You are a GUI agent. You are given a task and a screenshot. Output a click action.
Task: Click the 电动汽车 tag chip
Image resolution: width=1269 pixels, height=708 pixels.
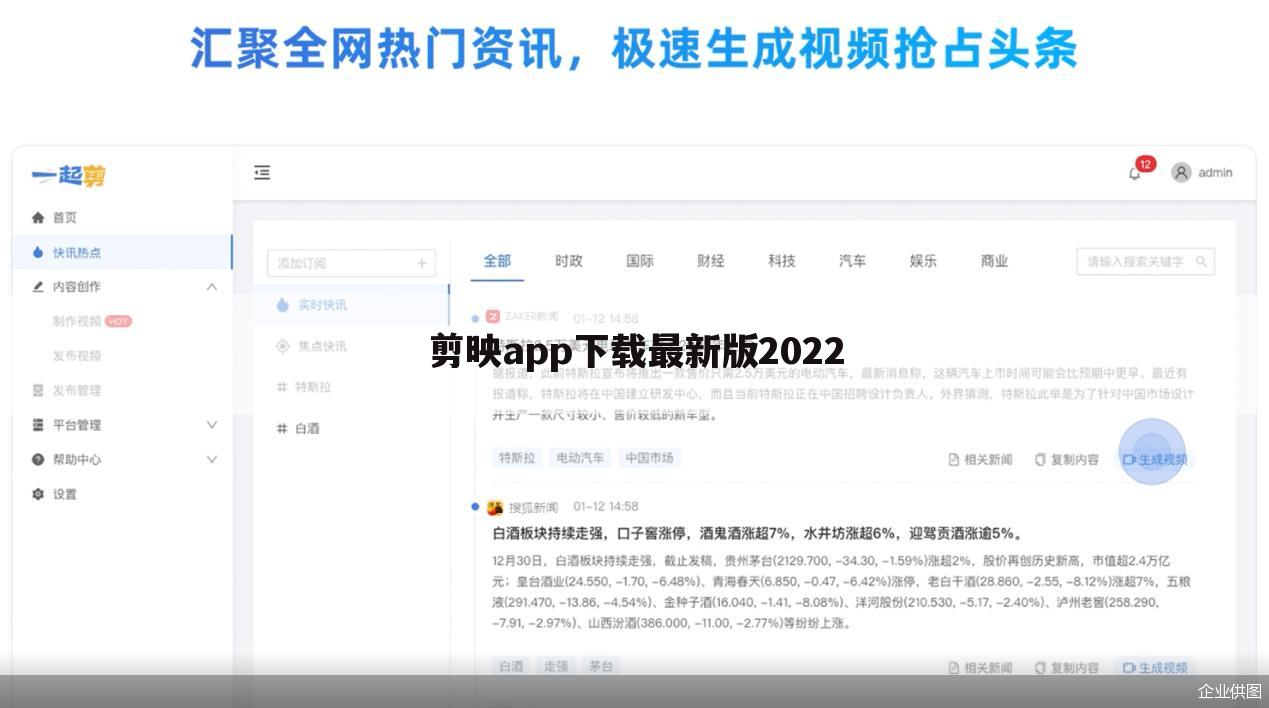[x=580, y=458]
